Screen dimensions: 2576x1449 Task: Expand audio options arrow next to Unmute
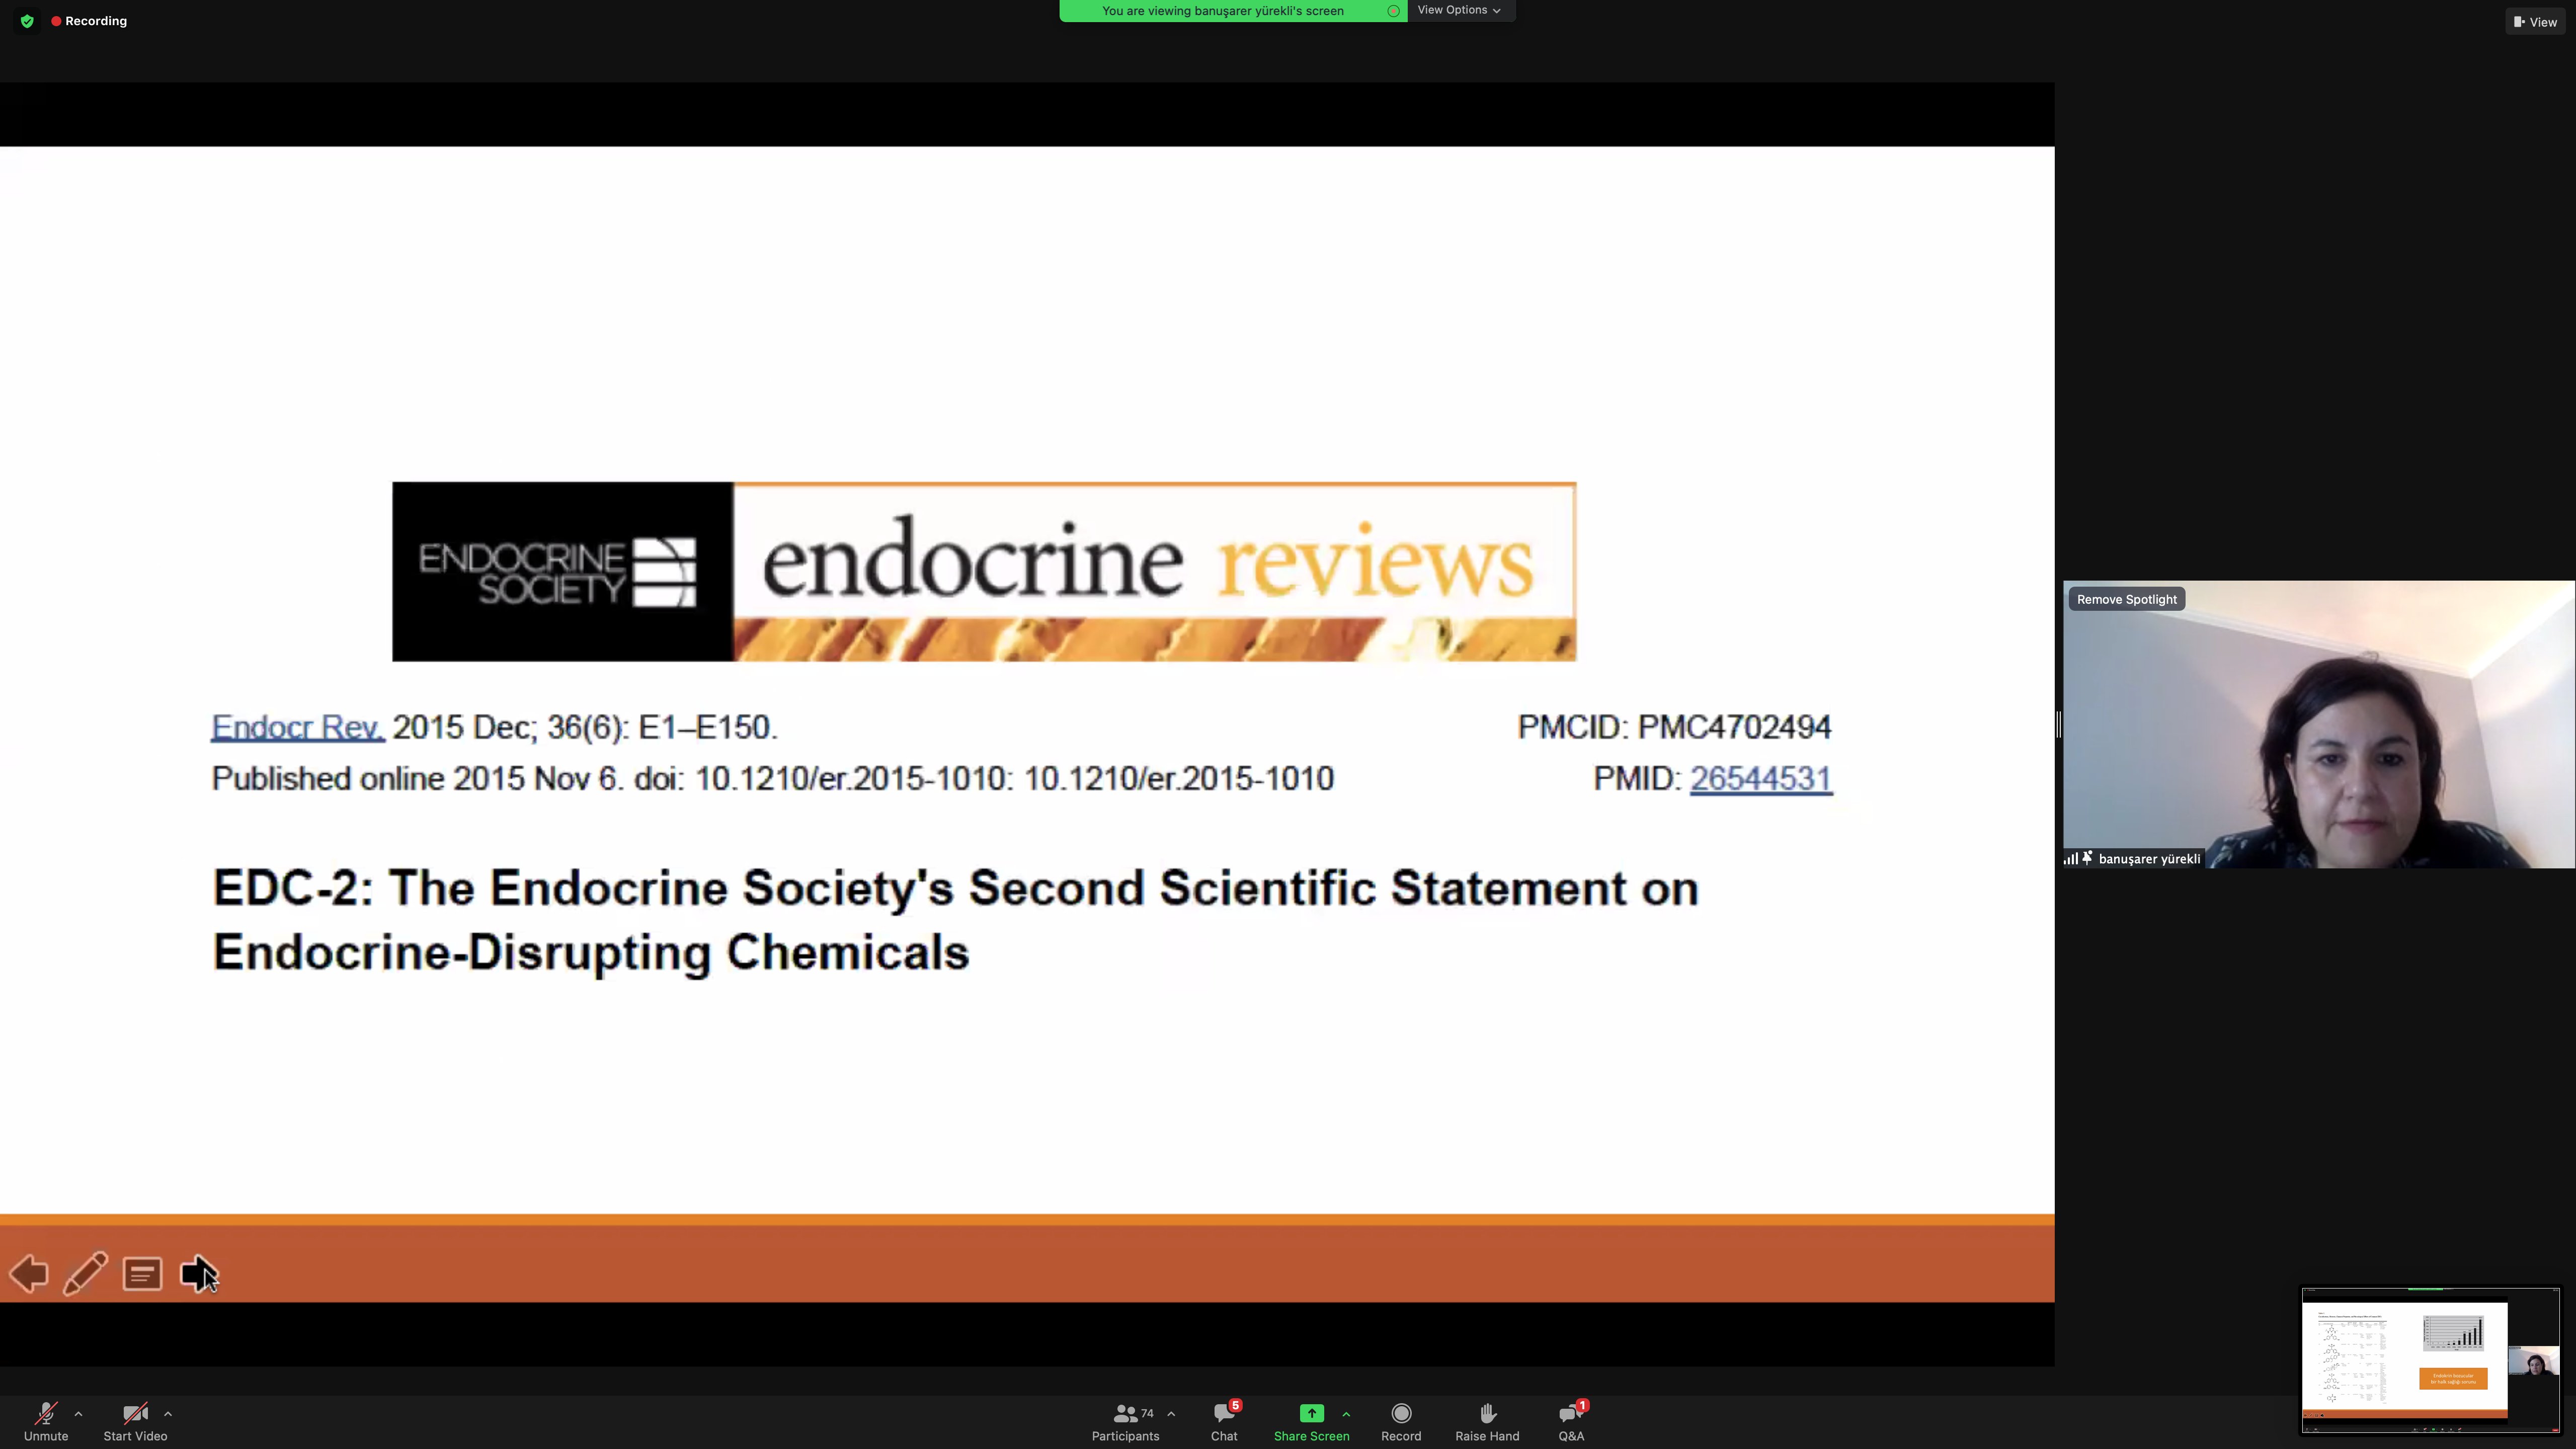click(x=78, y=1414)
